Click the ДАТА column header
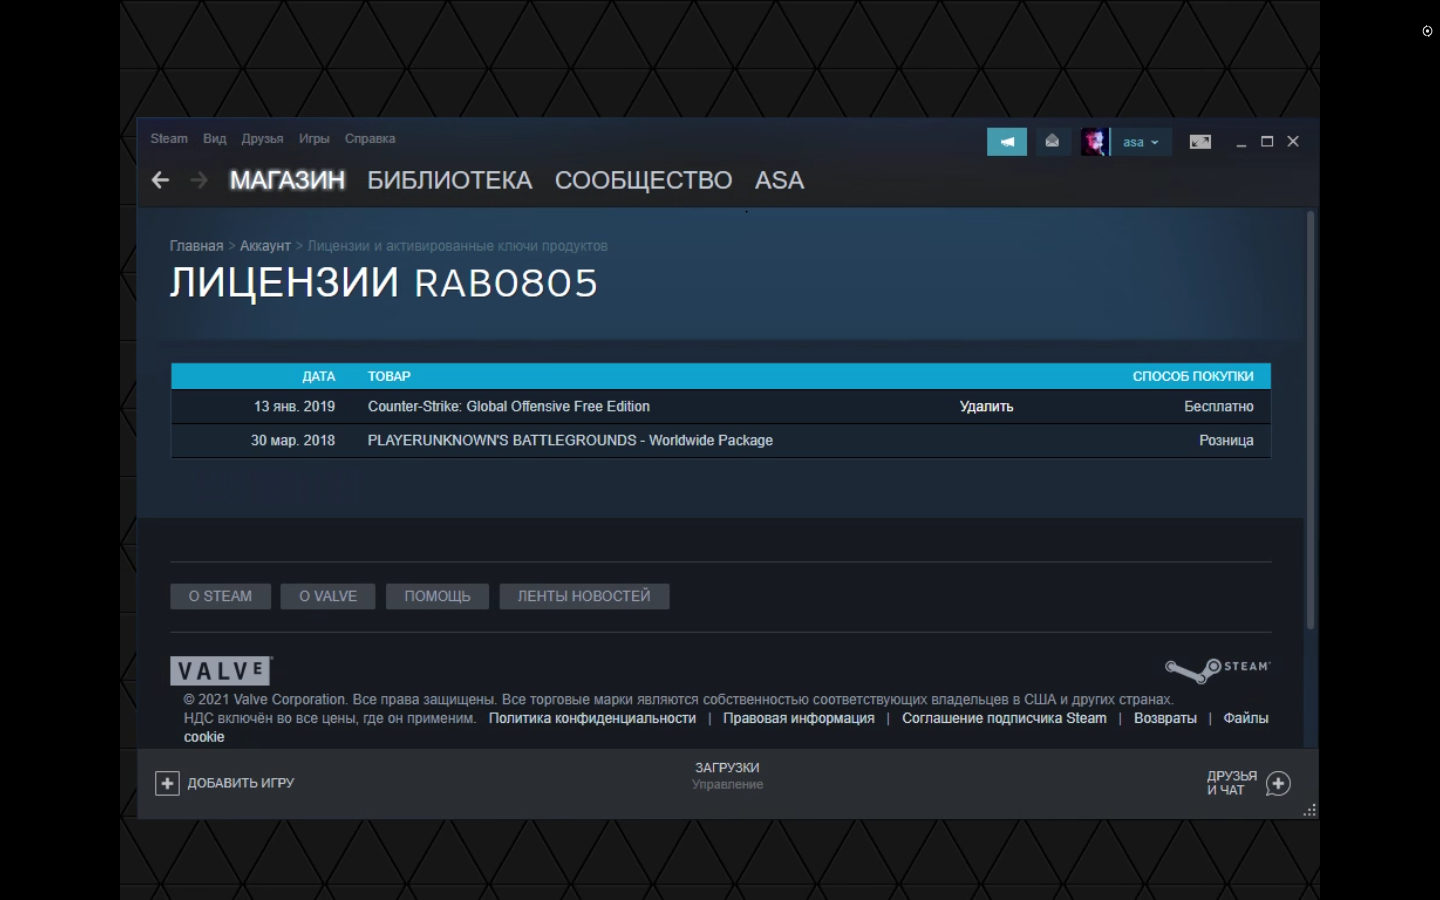Image resolution: width=1440 pixels, height=900 pixels. 319,376
